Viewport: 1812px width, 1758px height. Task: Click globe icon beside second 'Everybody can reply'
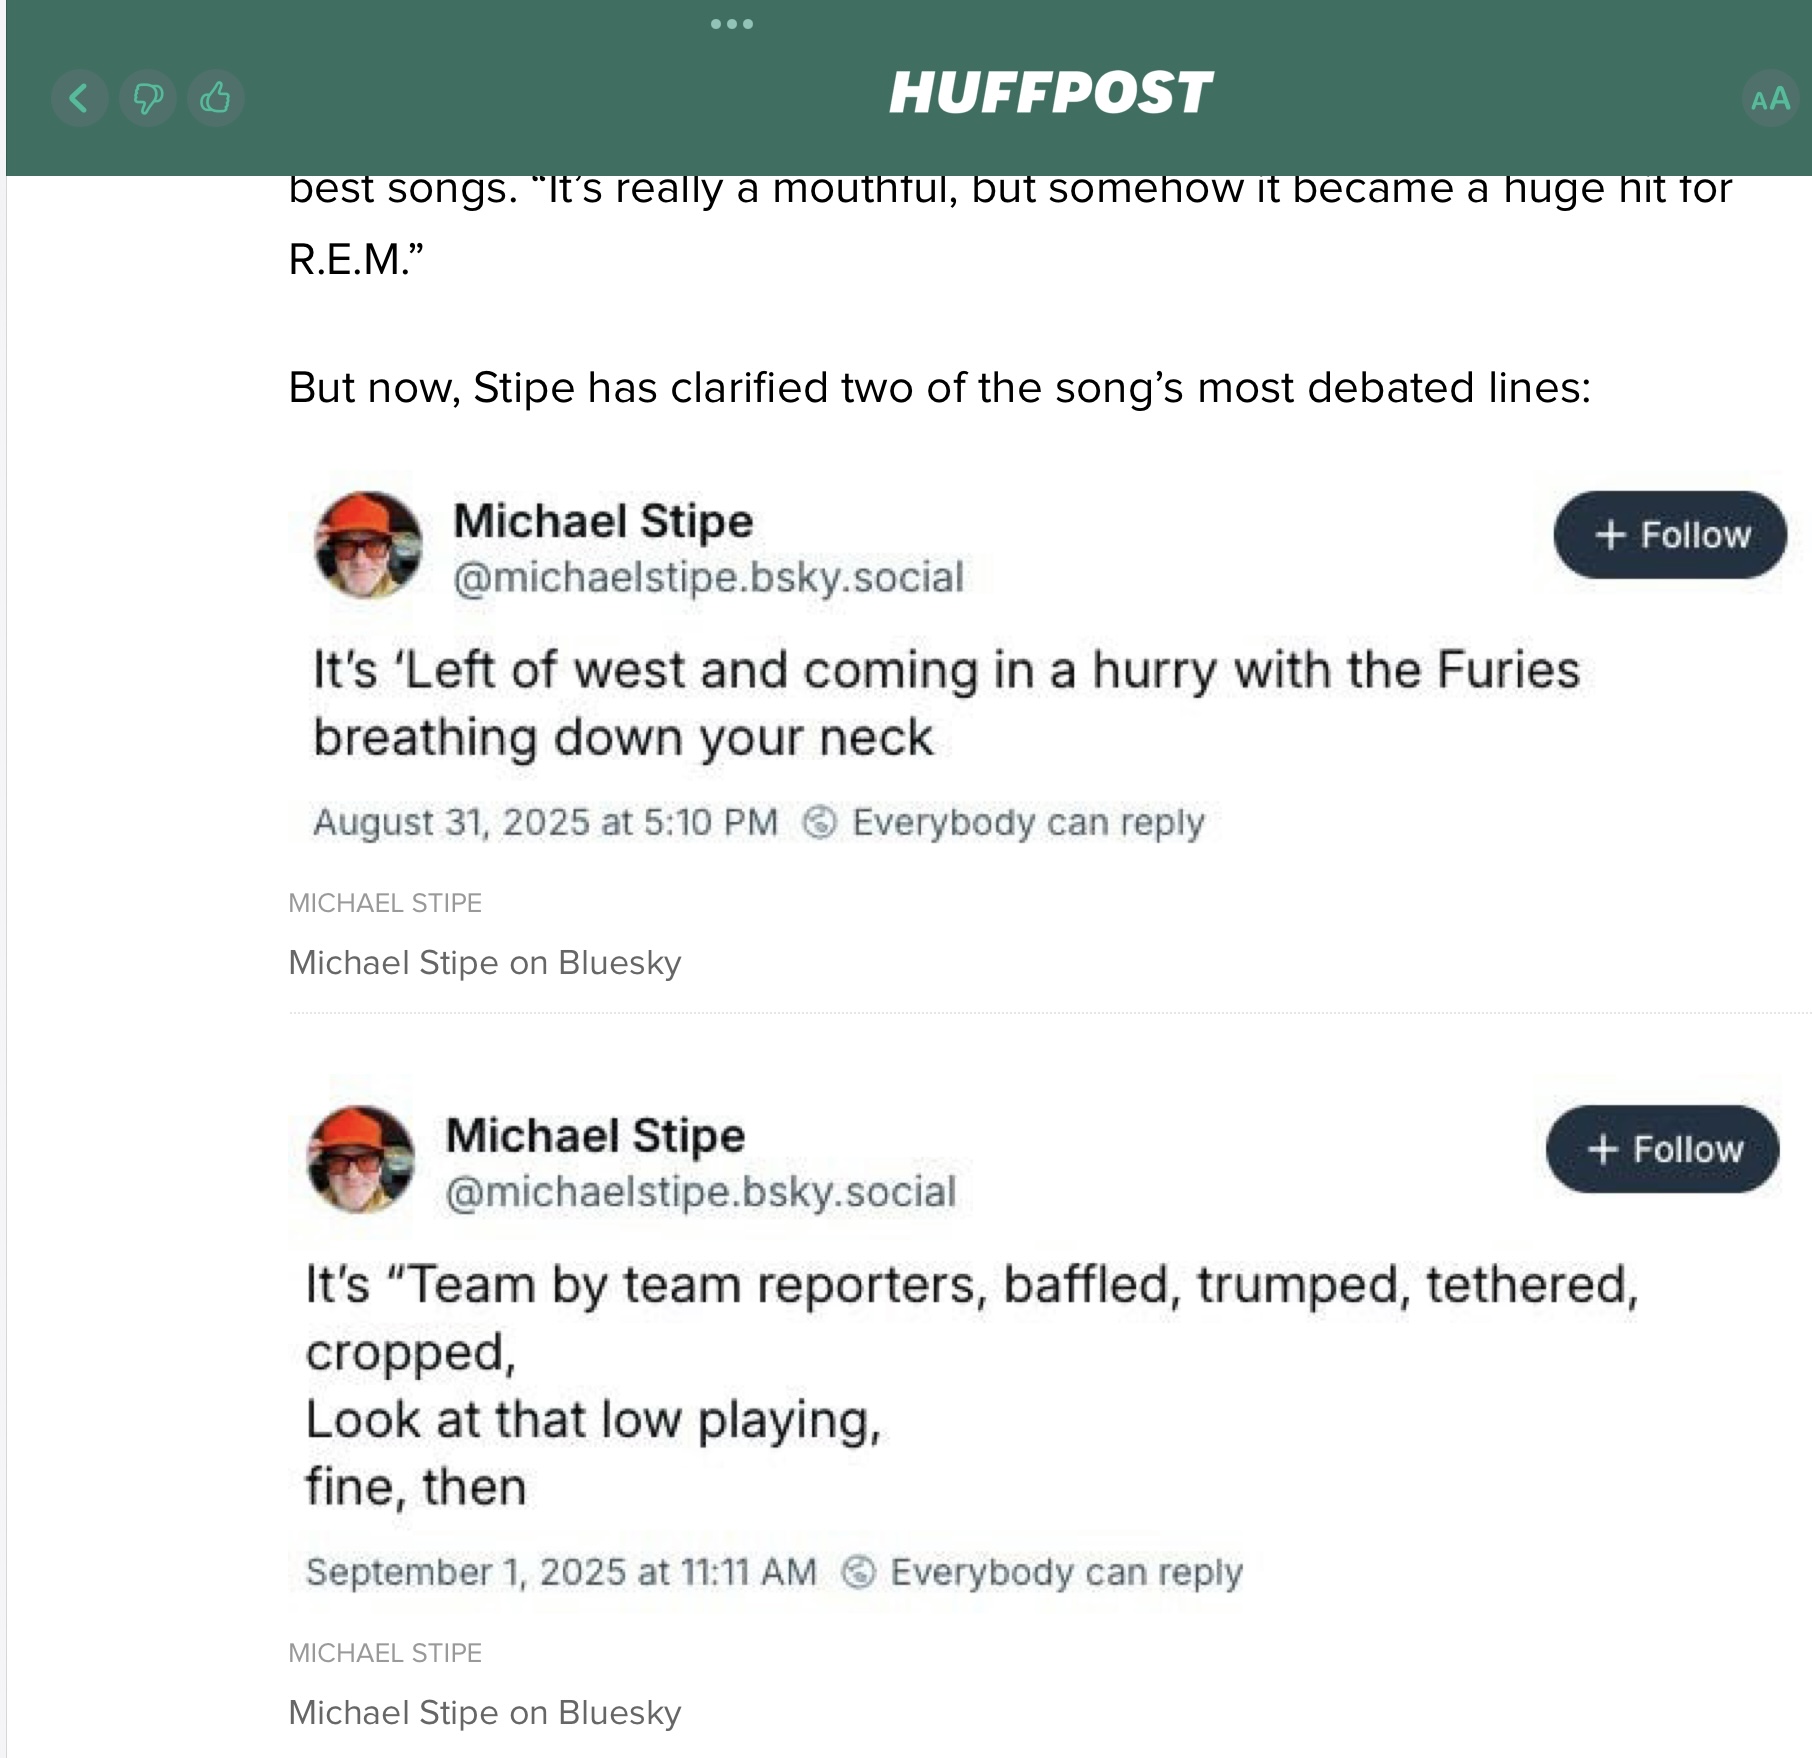point(858,1572)
